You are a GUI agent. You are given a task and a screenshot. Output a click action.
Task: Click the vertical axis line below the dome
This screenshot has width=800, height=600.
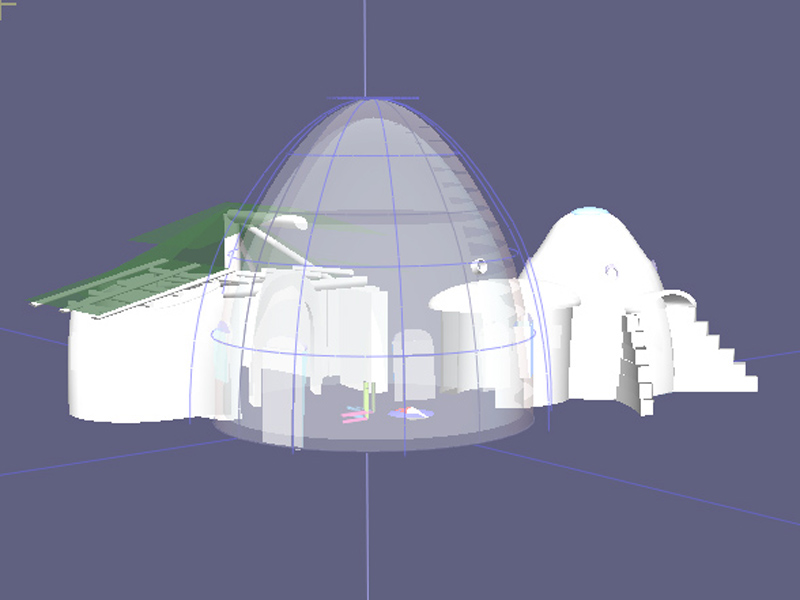point(367,520)
